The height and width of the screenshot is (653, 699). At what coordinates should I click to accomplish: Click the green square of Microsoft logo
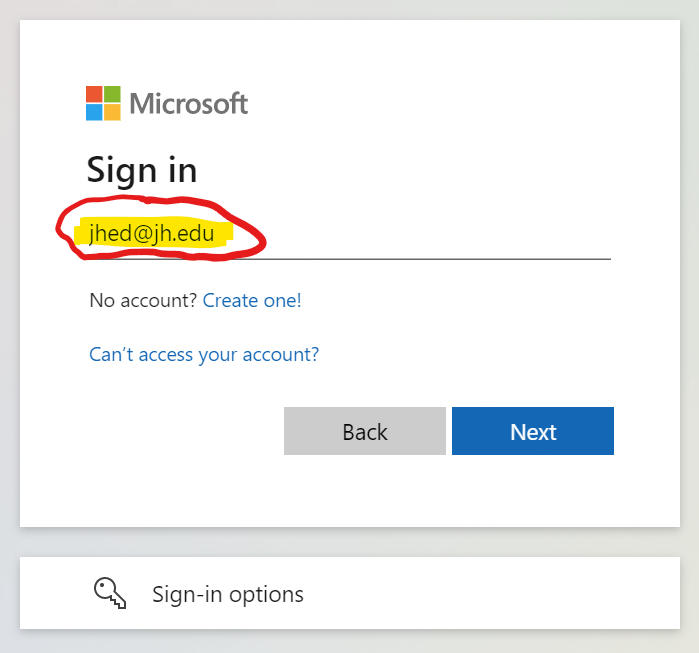pyautogui.click(x=112, y=94)
